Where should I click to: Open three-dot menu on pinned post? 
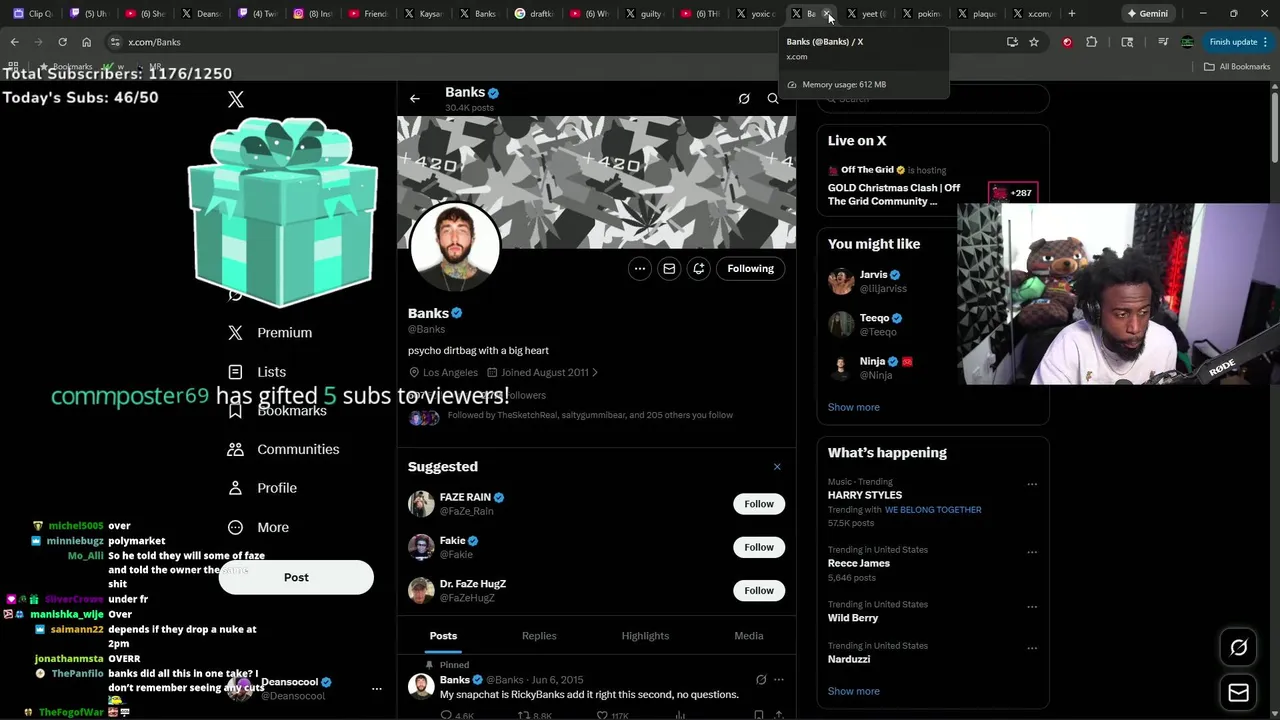point(779,680)
